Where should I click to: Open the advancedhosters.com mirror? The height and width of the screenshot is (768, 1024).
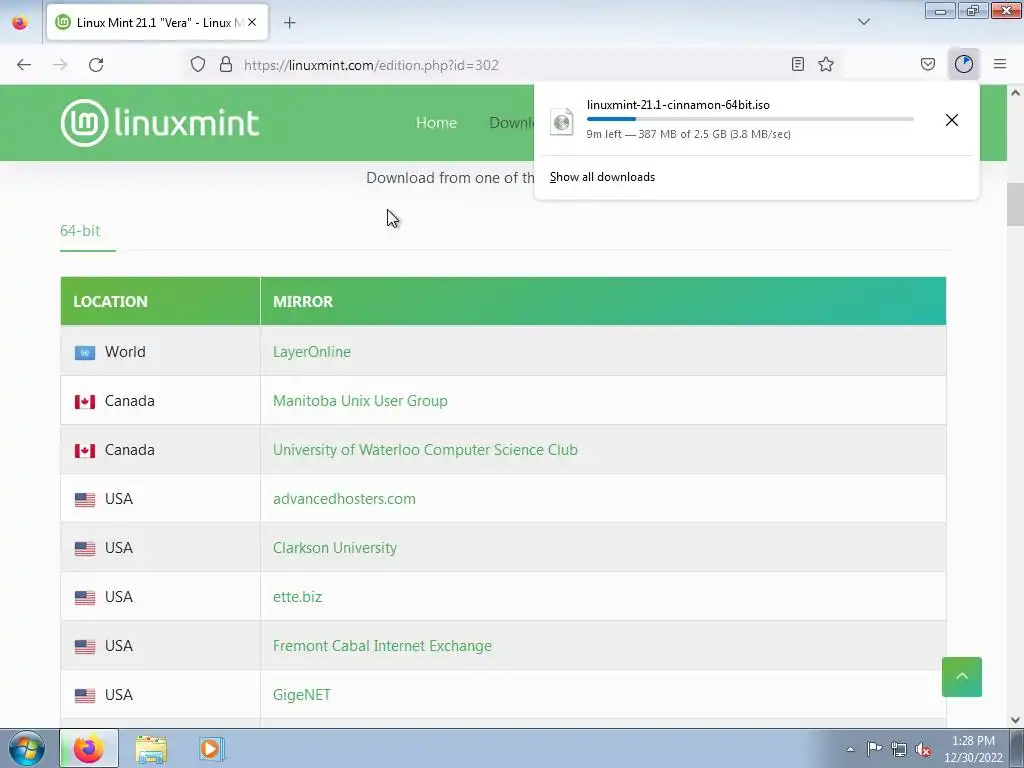344,498
